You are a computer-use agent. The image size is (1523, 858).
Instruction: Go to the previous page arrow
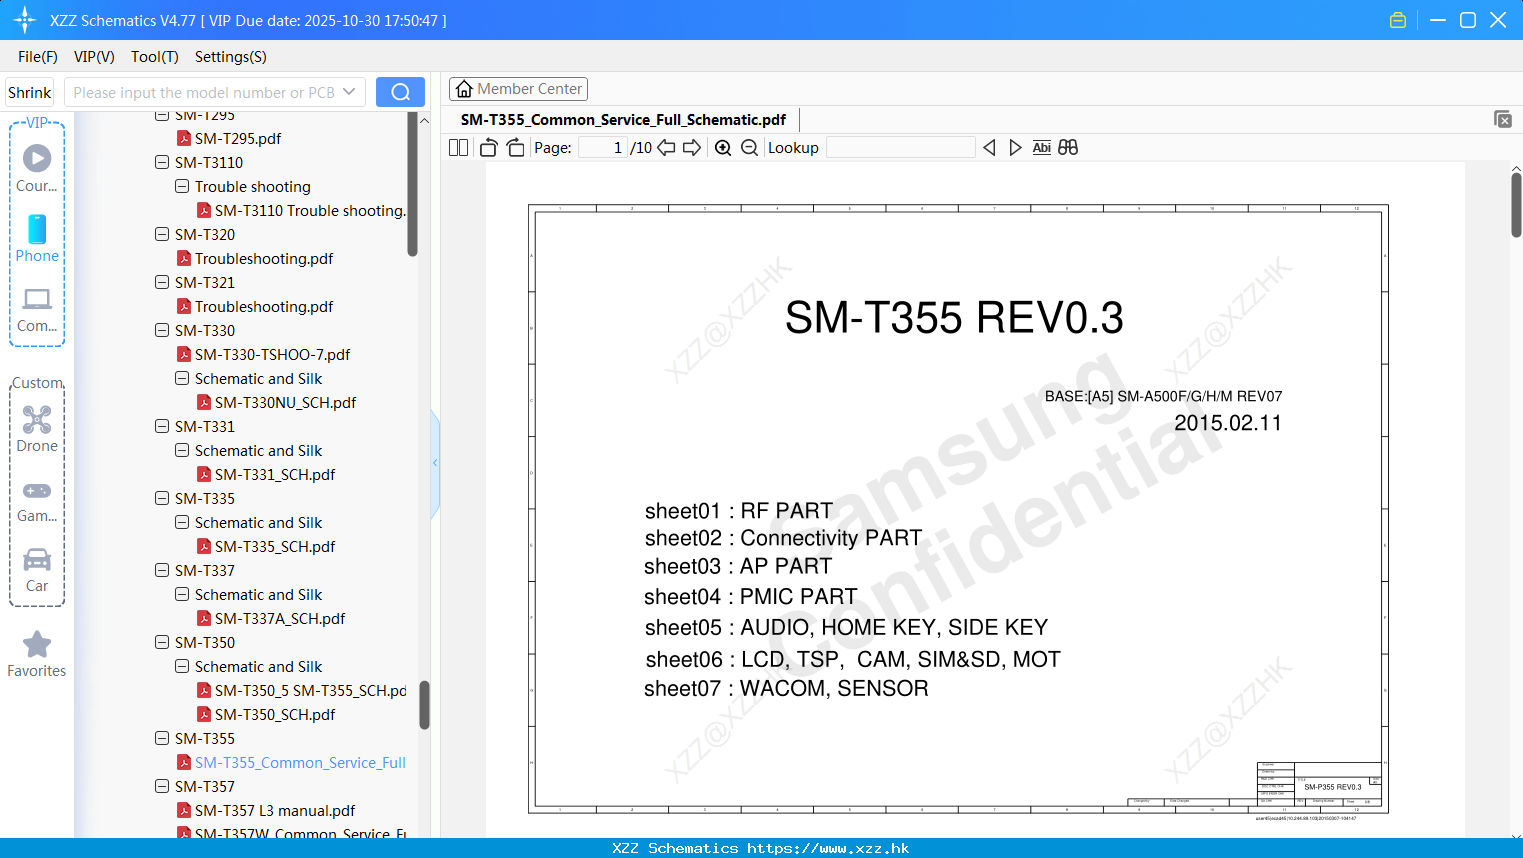click(666, 148)
